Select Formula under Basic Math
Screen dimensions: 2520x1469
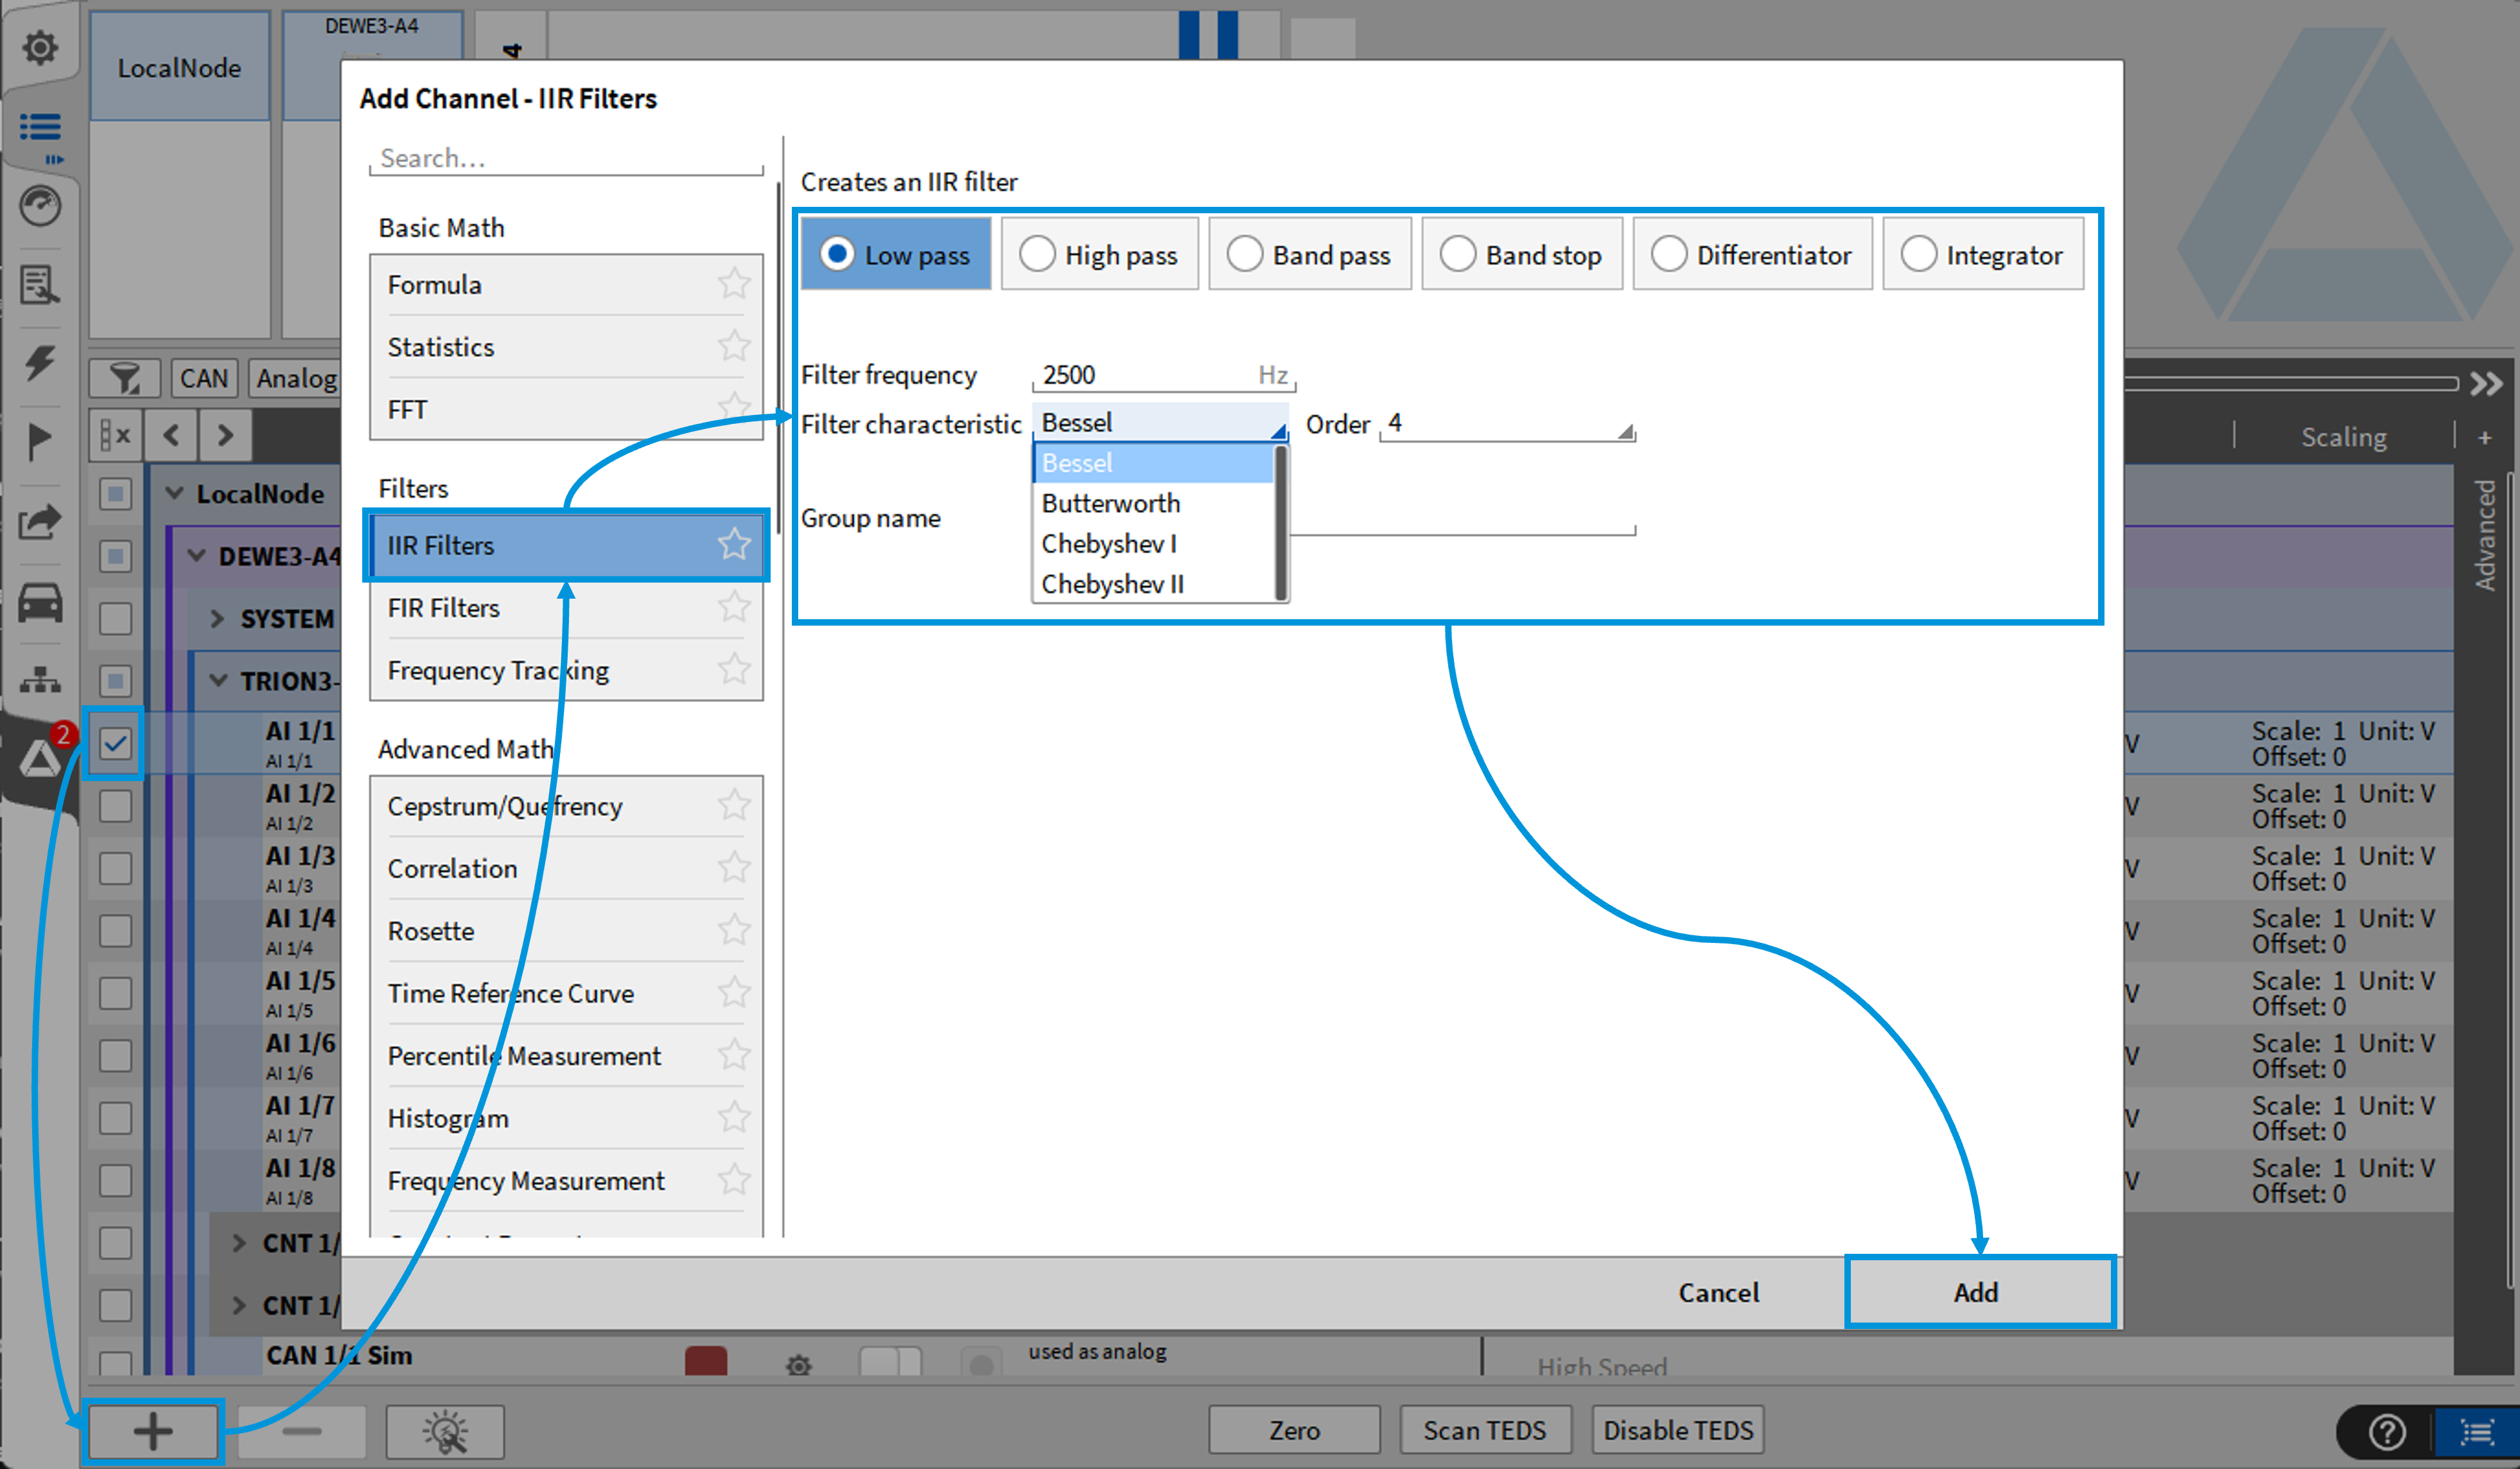tap(436, 285)
